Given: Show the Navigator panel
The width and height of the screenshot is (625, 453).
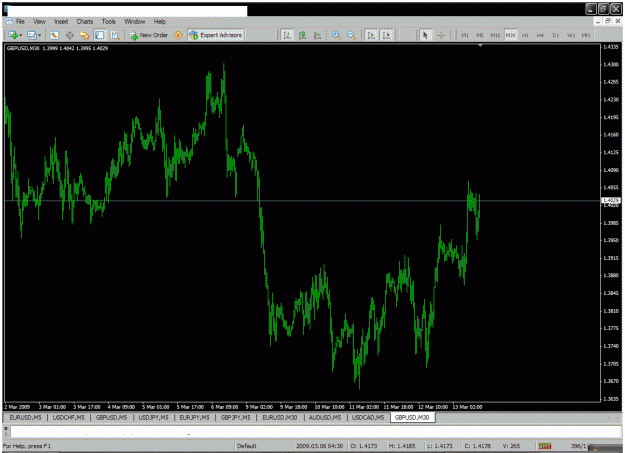Looking at the screenshot, I should [x=85, y=35].
